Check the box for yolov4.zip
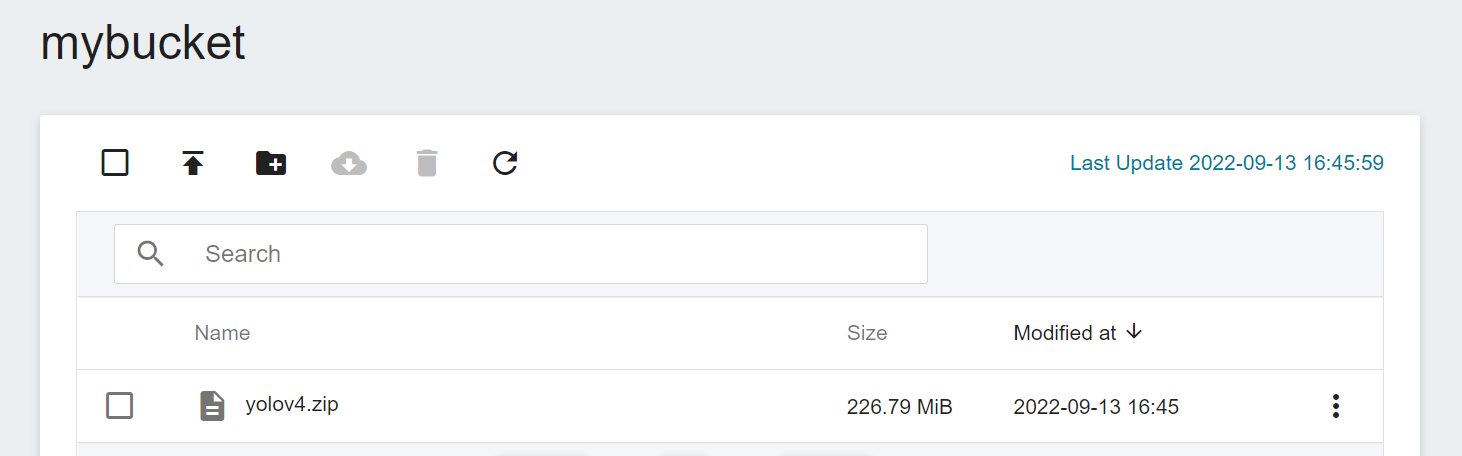Image resolution: width=1462 pixels, height=456 pixels. point(120,406)
